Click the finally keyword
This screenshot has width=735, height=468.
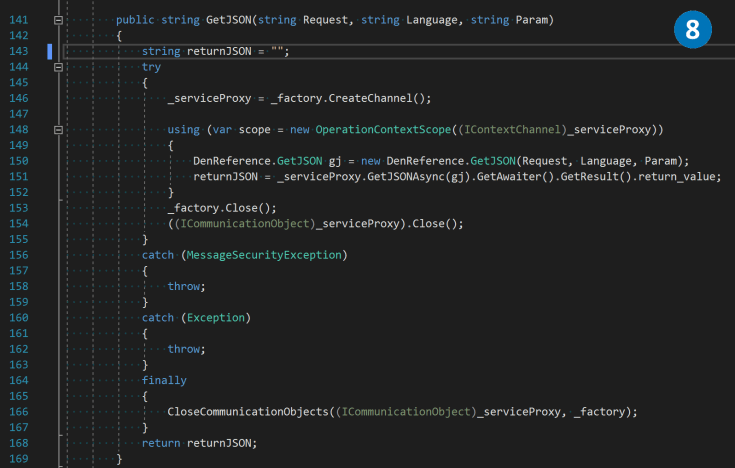pos(164,380)
